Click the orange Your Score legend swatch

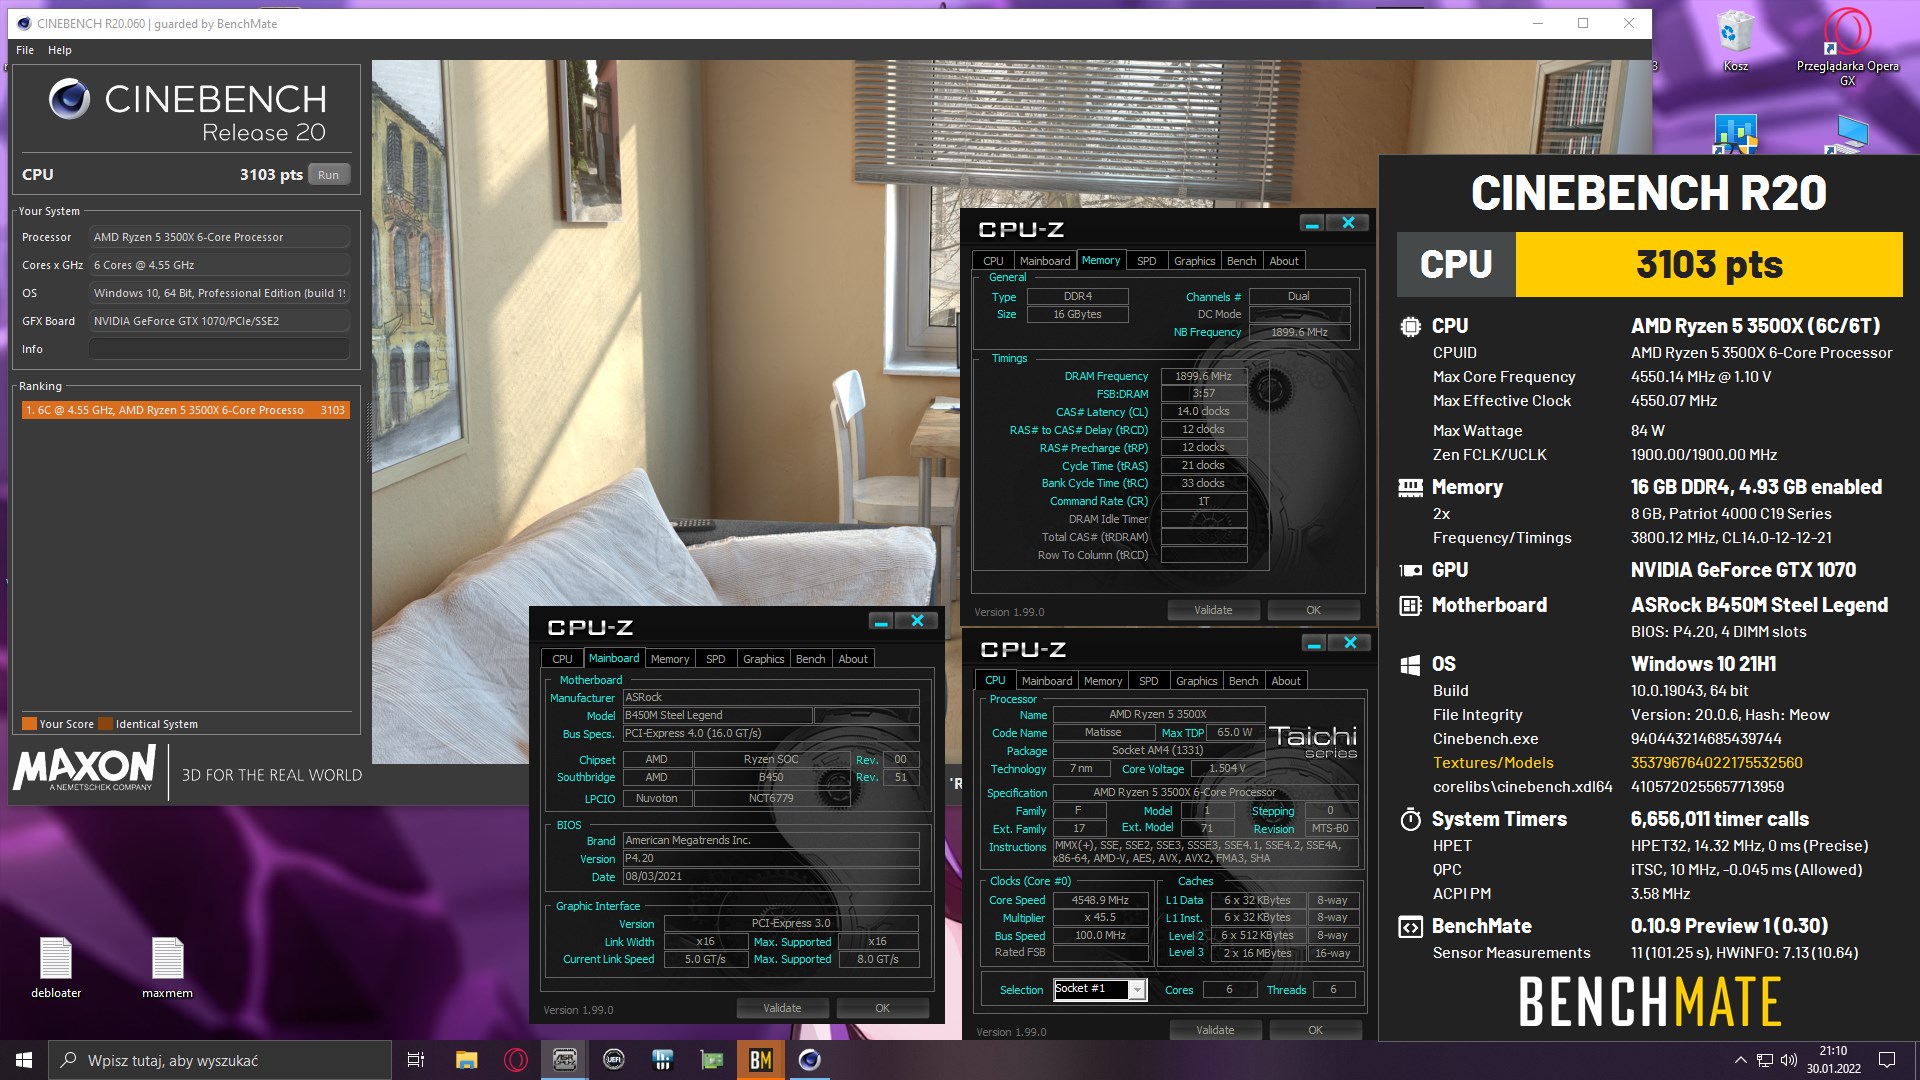click(29, 724)
